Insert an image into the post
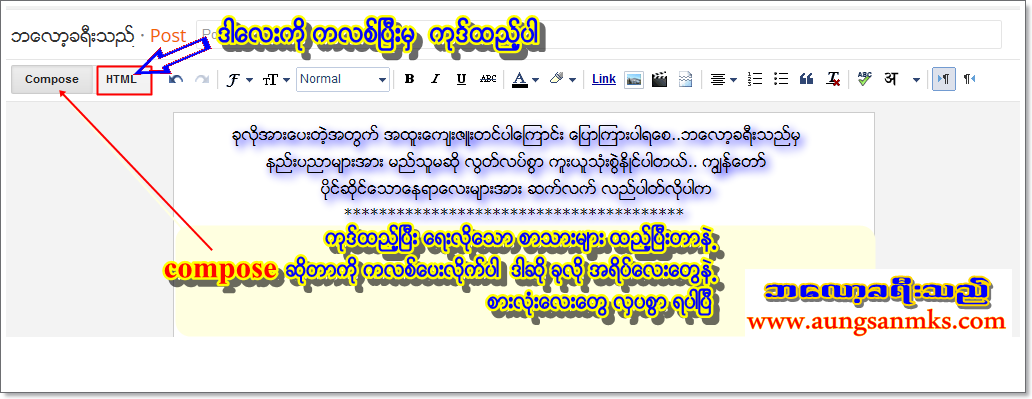 click(634, 80)
